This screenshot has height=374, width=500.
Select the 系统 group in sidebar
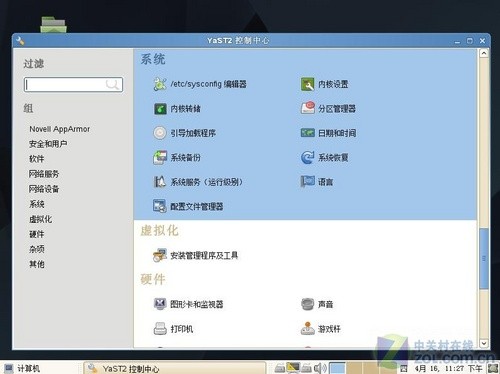pos(37,204)
